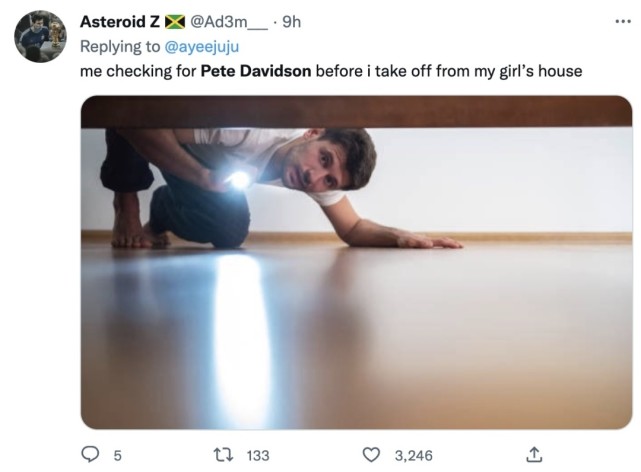Open the Asteroid Z display name
The width and height of the screenshot is (641, 472).
(x=119, y=22)
